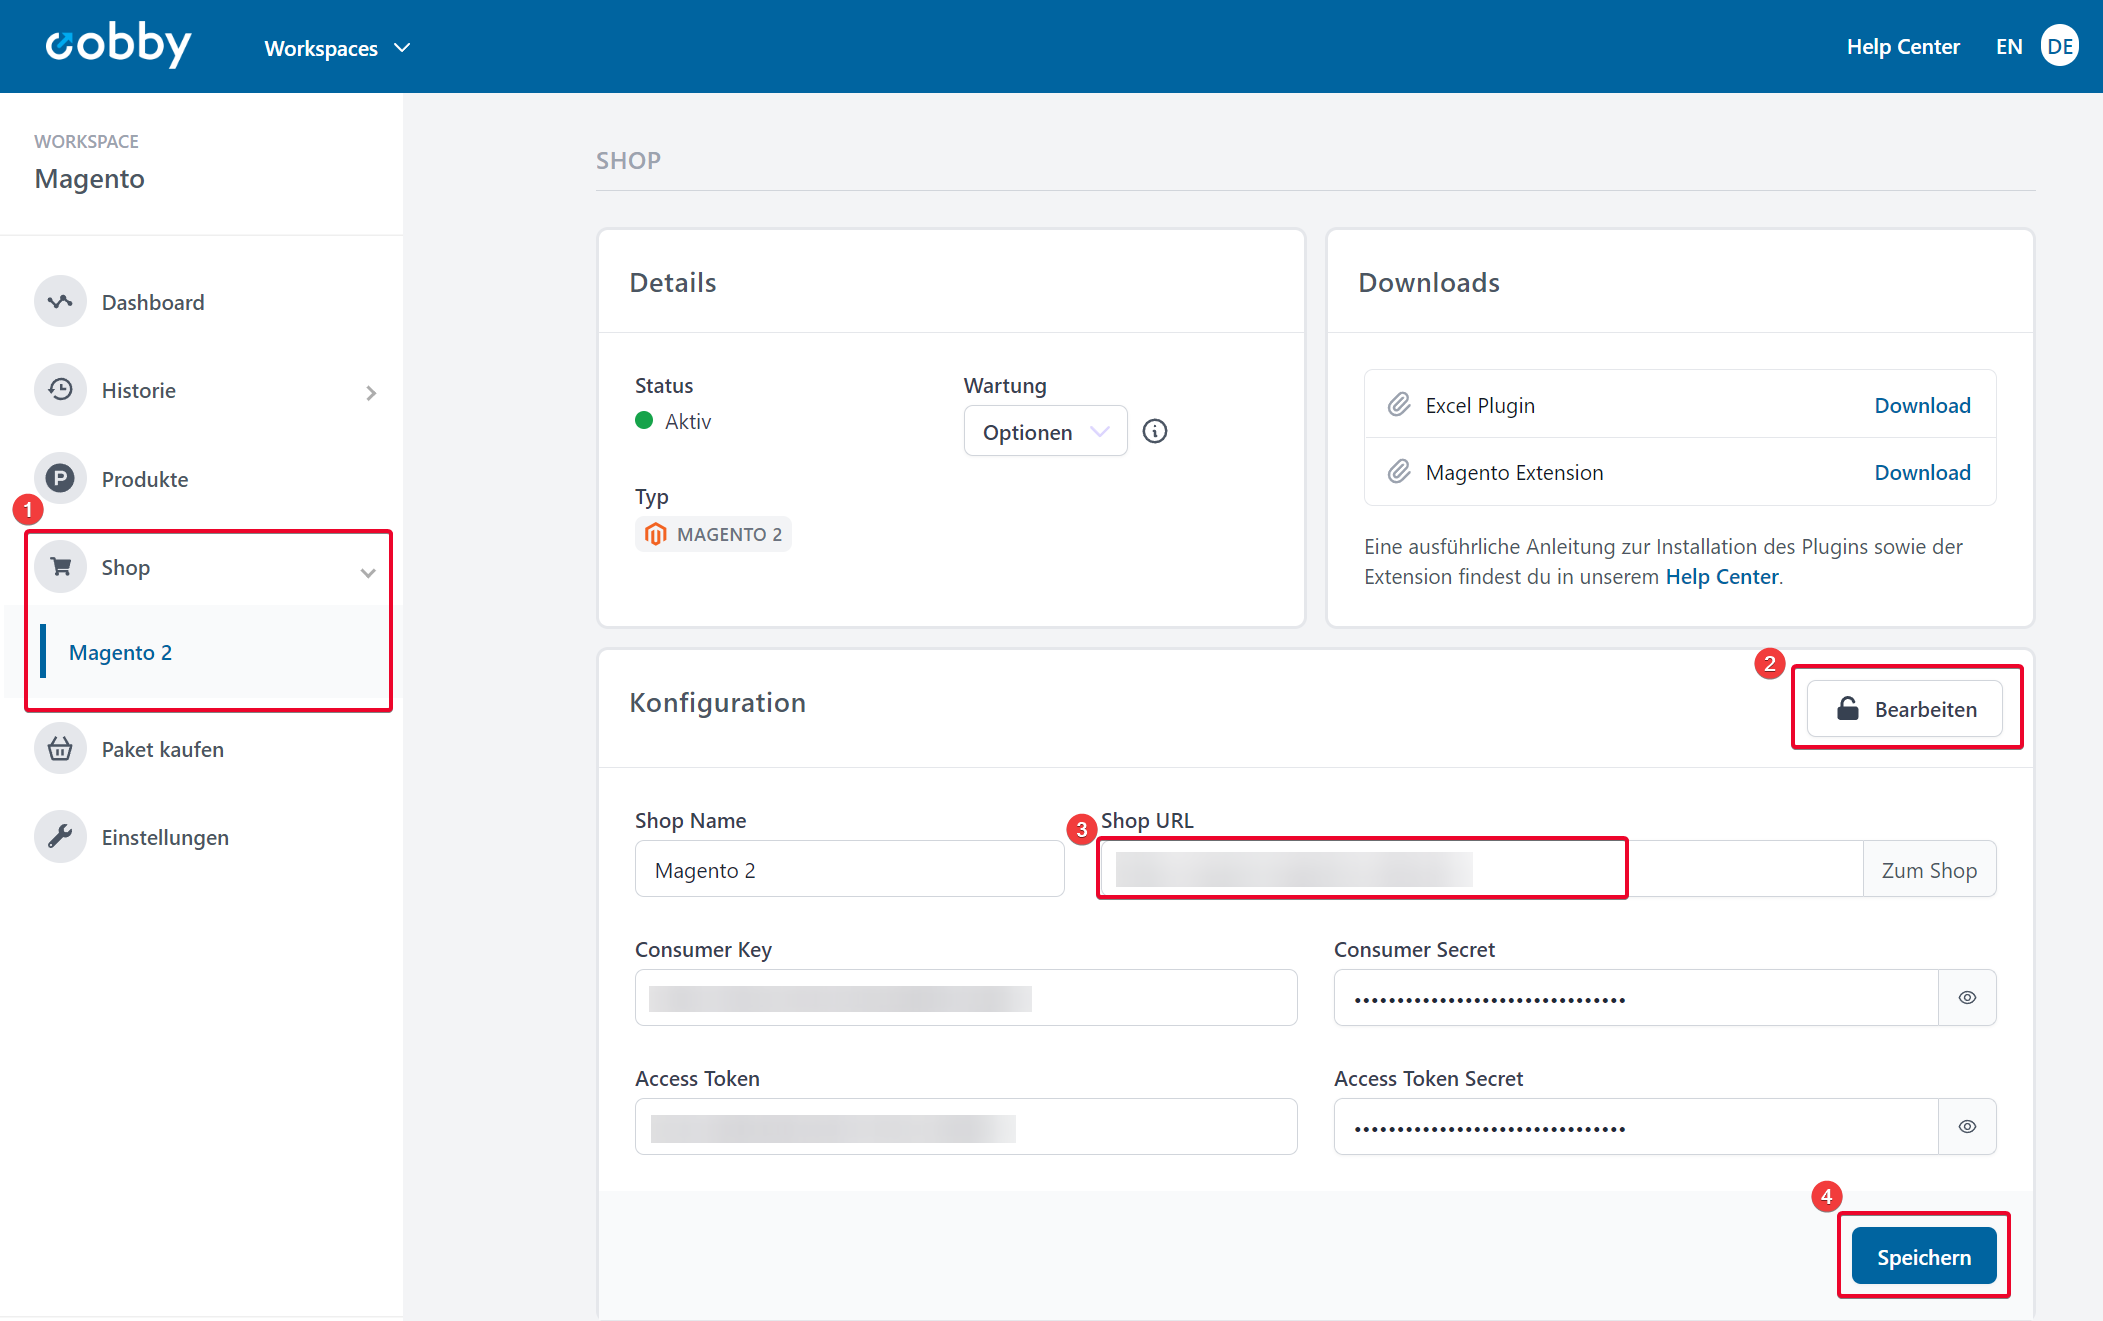This screenshot has height=1321, width=2103.
Task: Go to Dashboard
Action: [153, 302]
